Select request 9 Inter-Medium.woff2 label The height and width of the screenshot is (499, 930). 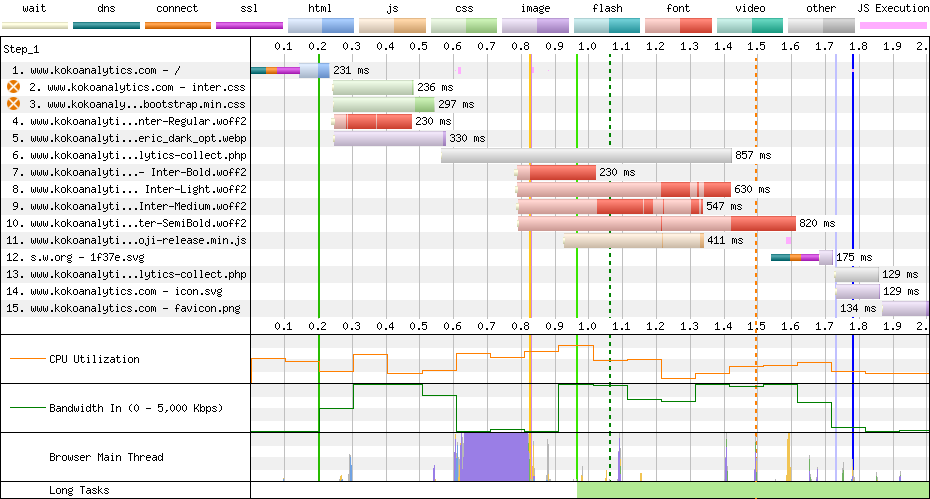(129, 206)
